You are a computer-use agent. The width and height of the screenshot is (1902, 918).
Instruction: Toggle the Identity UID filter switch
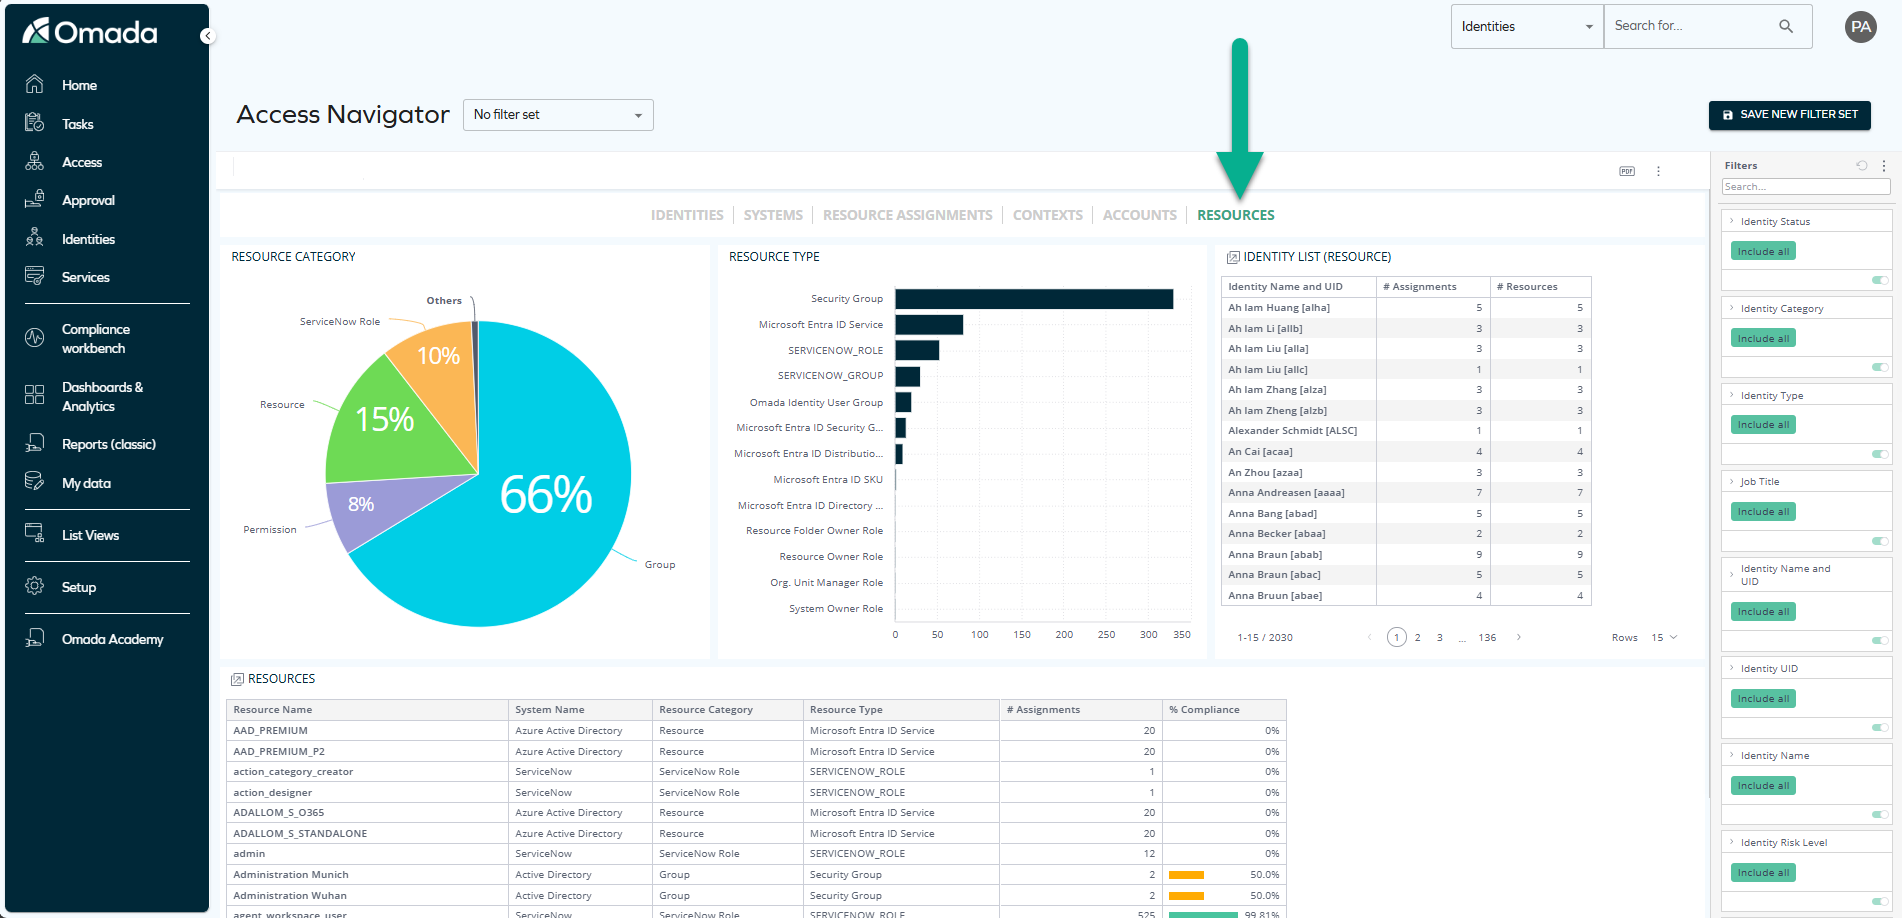[1880, 727]
